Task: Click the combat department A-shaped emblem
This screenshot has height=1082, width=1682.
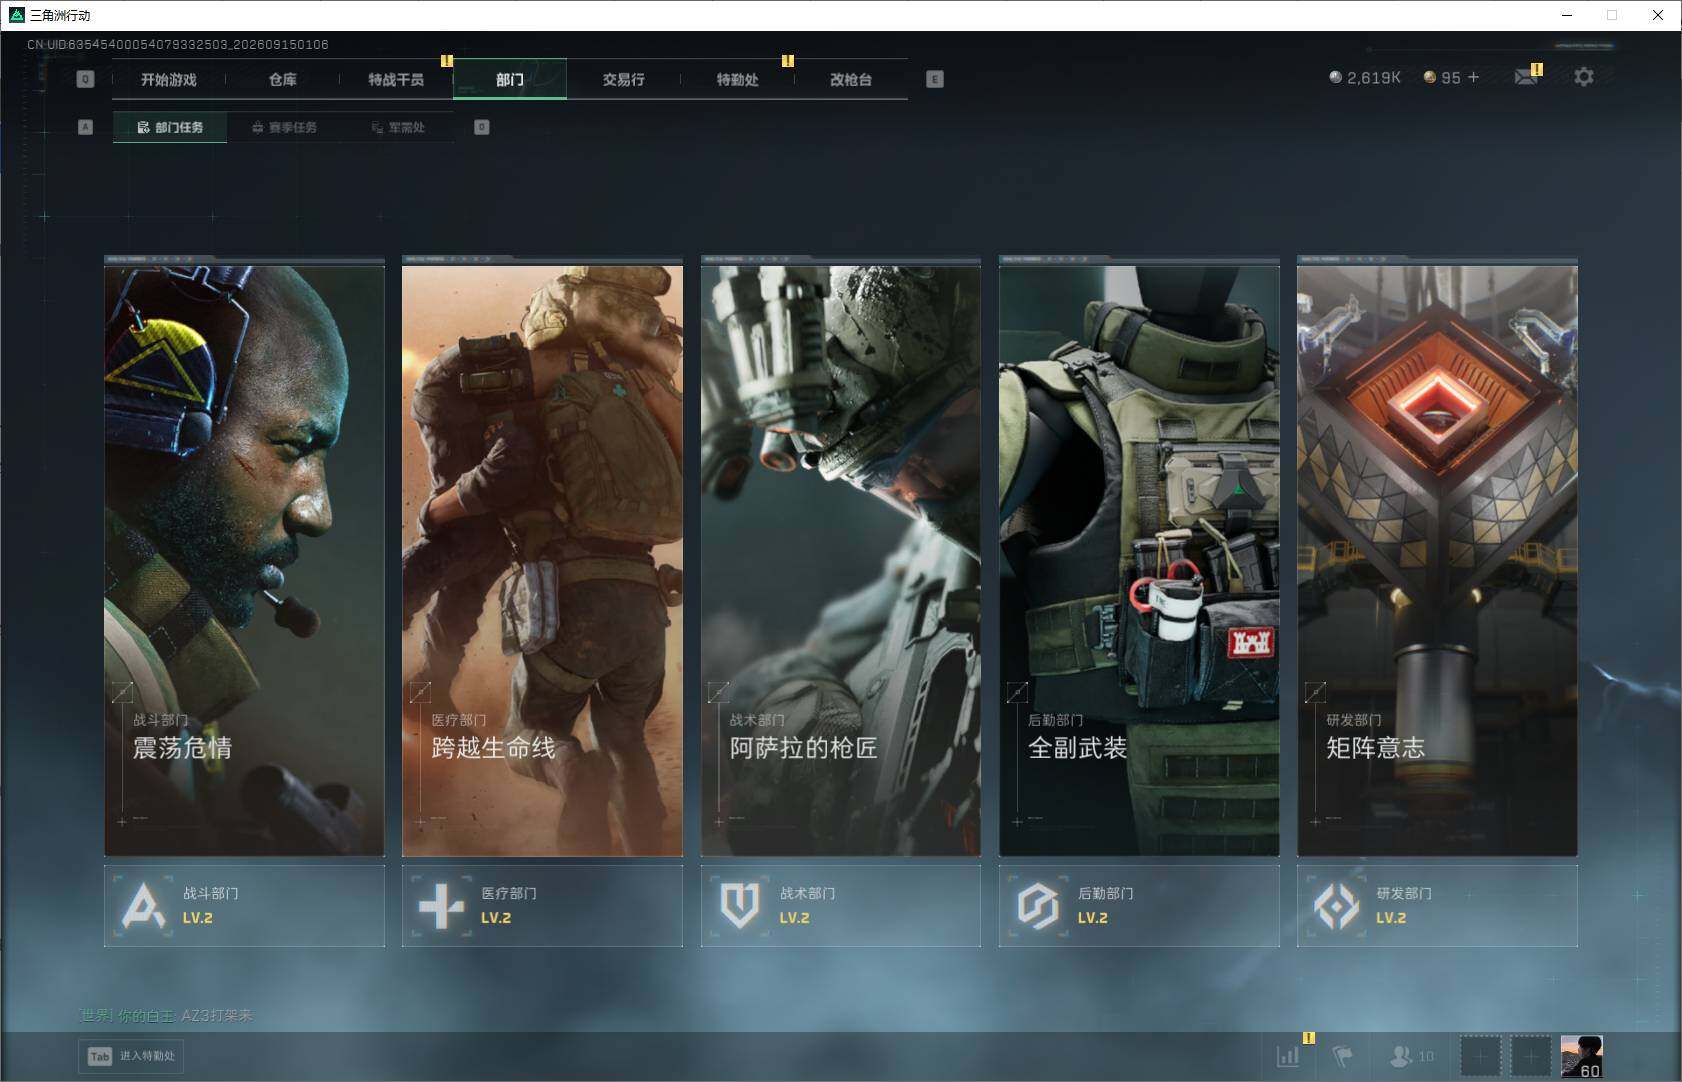Action: tap(143, 906)
